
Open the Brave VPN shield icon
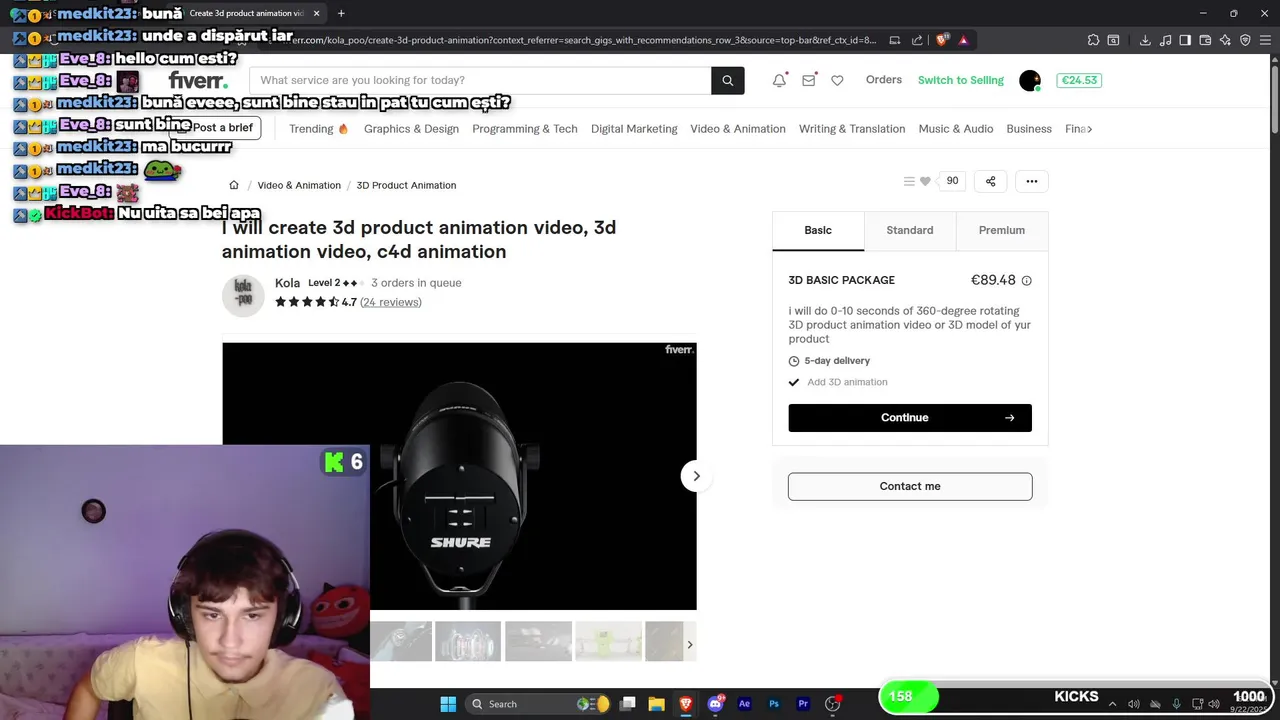click(x=1245, y=40)
